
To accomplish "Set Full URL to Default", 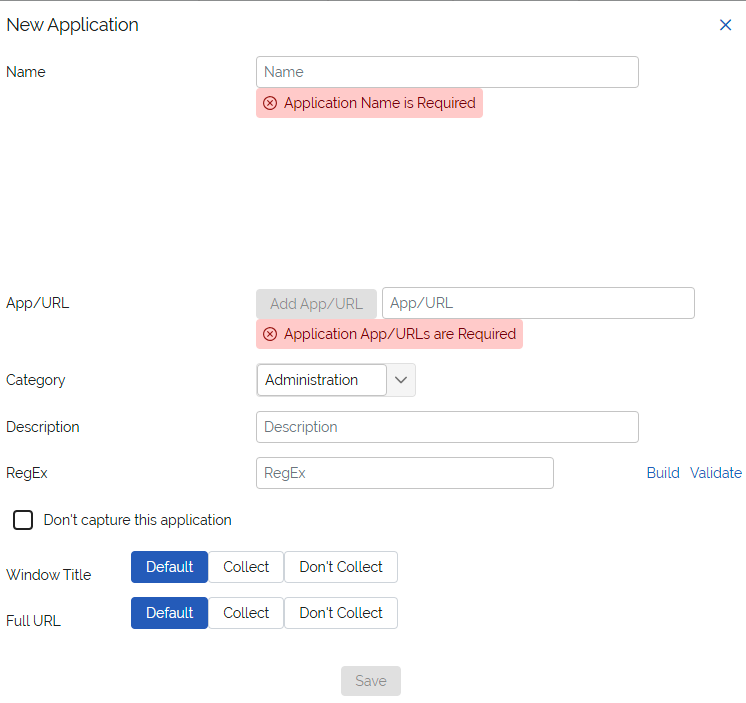I will click(169, 613).
